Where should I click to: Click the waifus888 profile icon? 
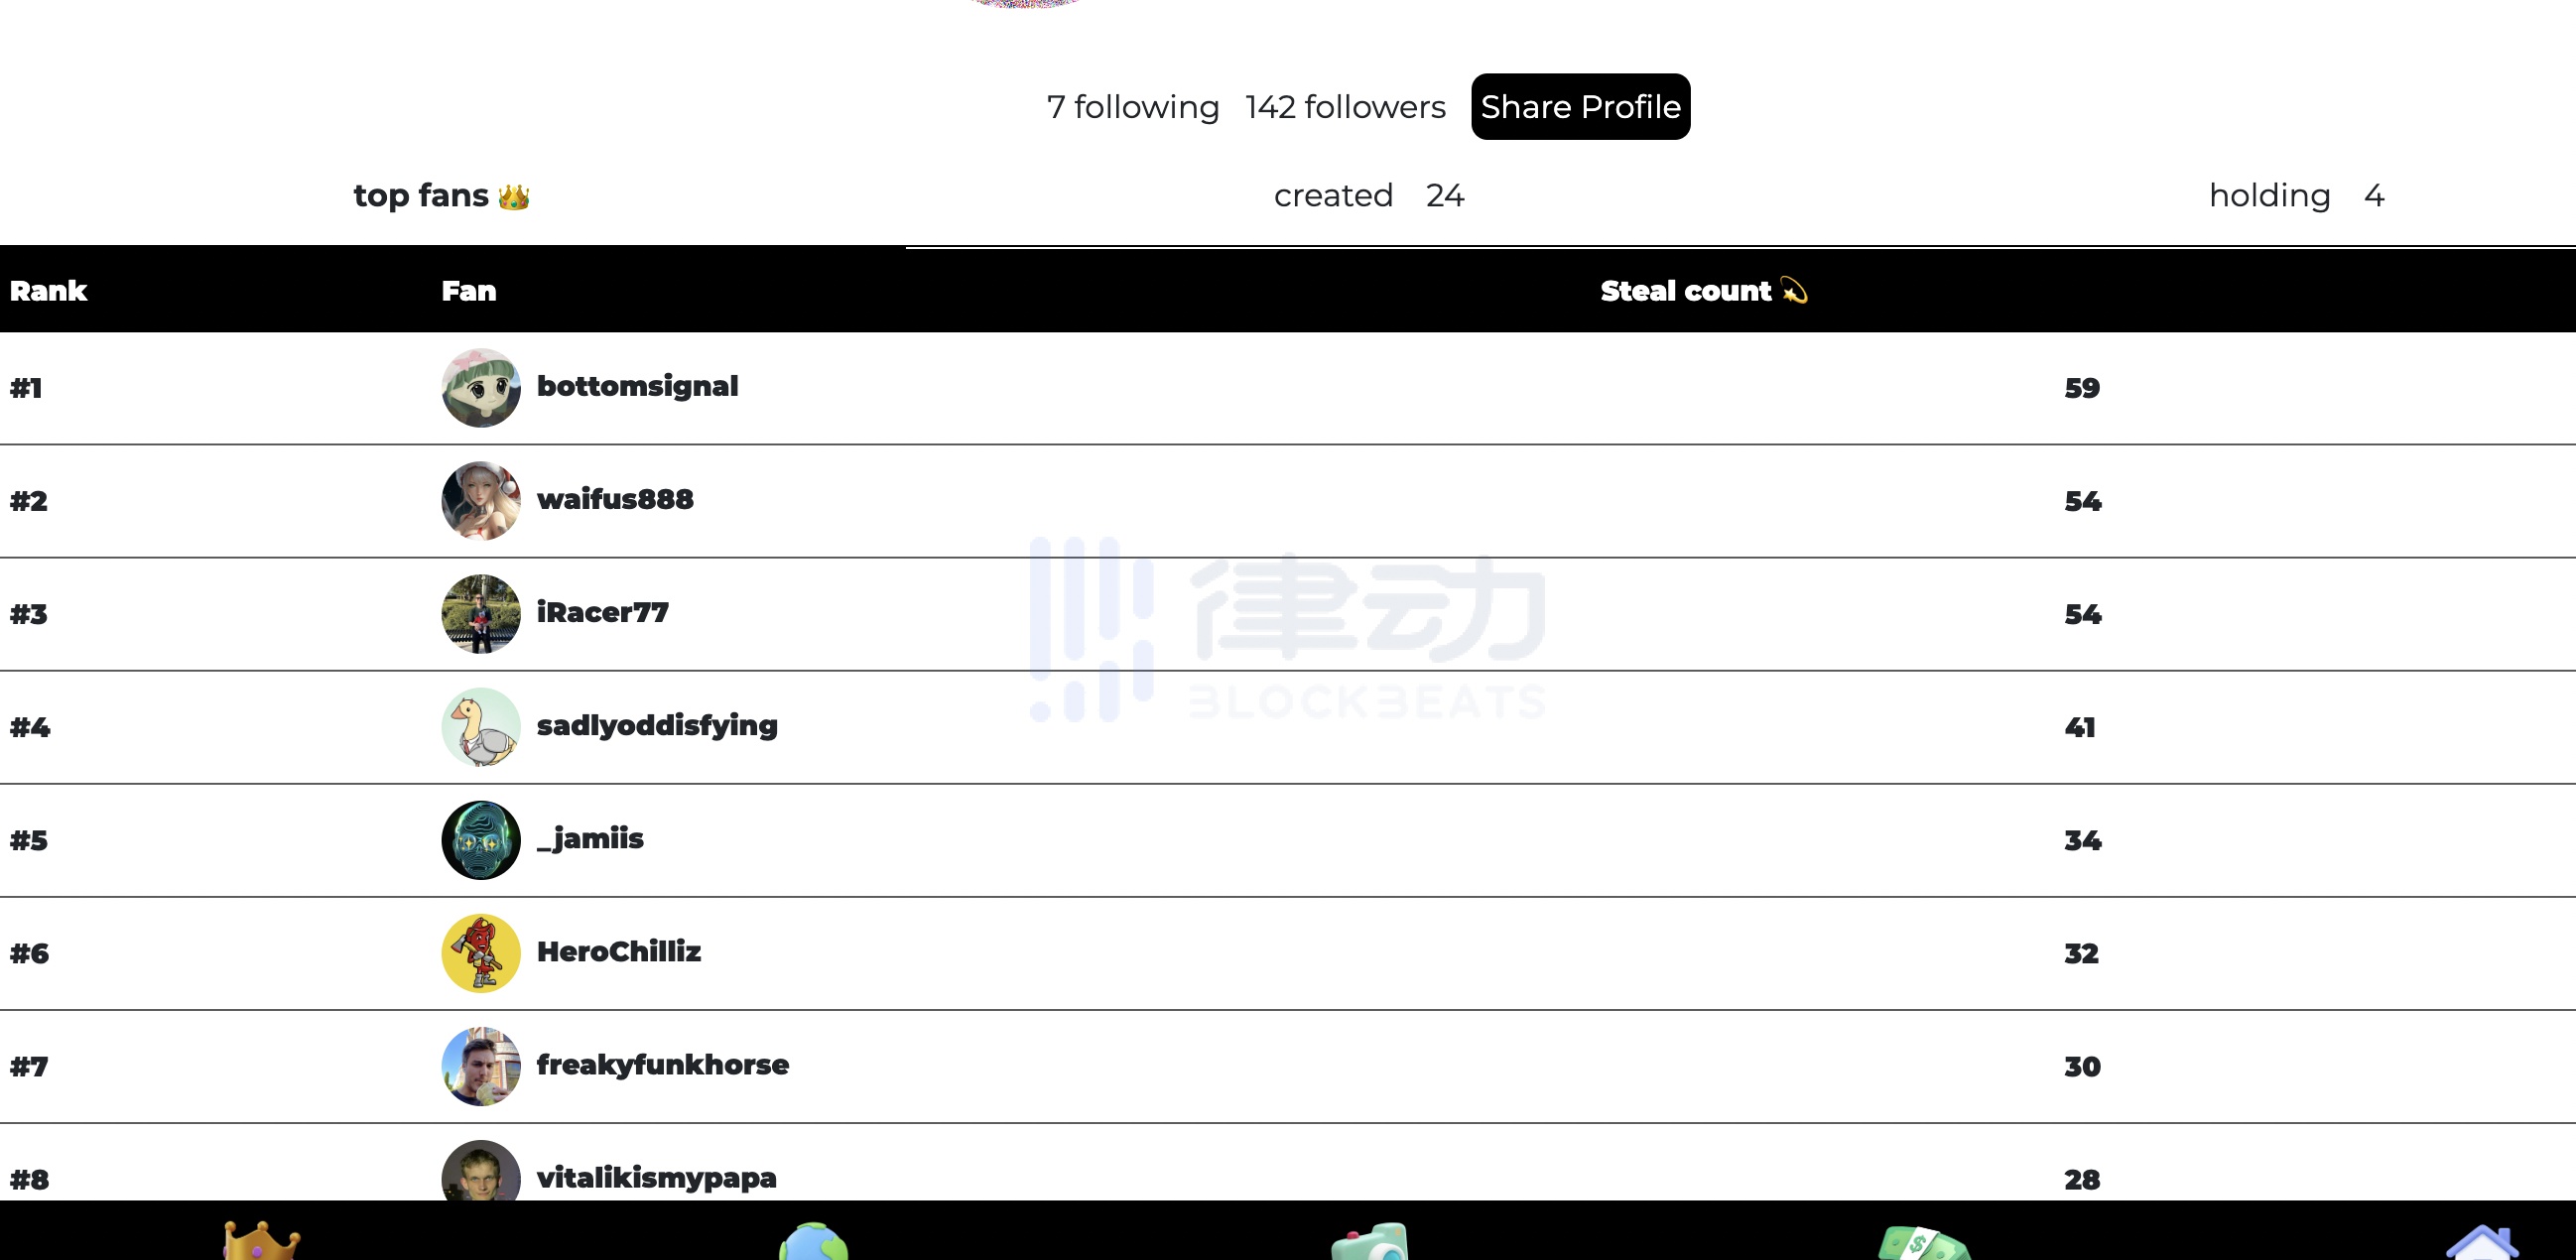point(479,499)
